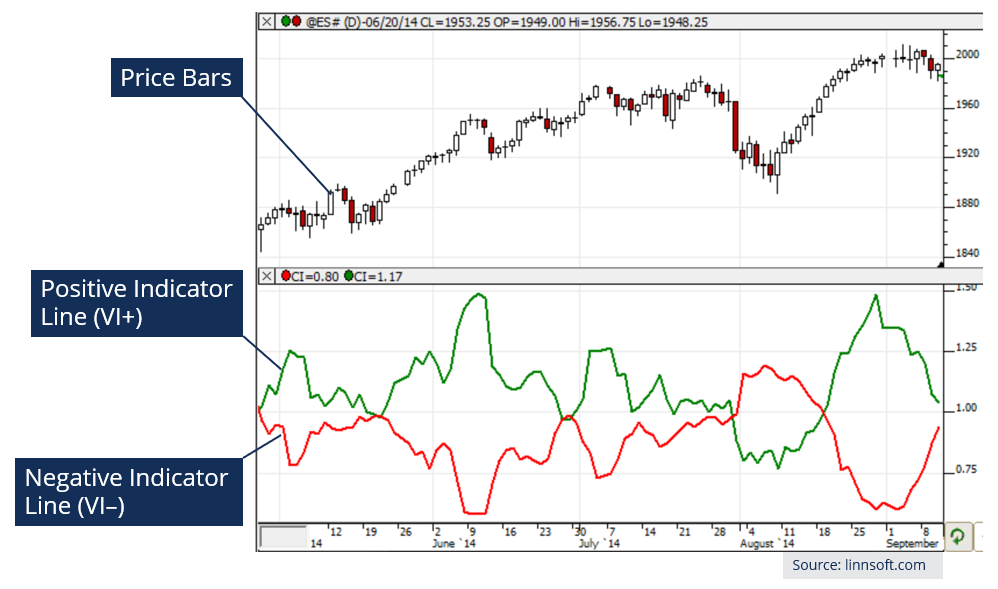This screenshot has height=589, width=998.
Task: Click the green status dot in the price pane header
Action: pyautogui.click(x=287, y=20)
